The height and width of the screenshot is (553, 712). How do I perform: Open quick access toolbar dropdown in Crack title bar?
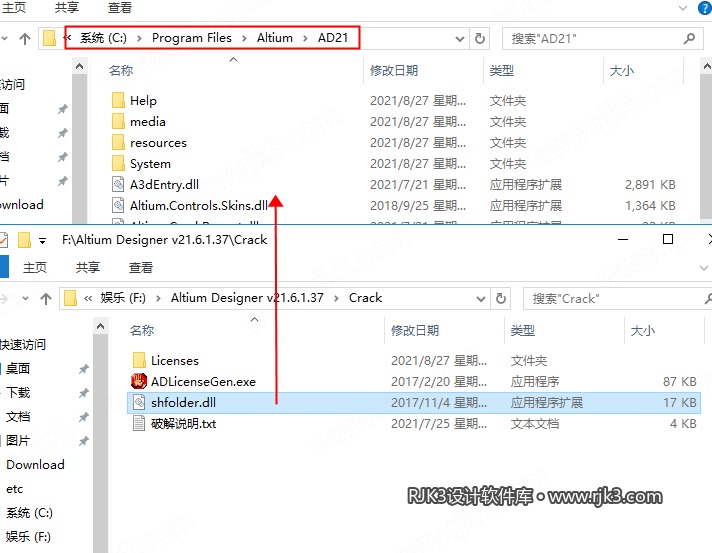point(42,241)
